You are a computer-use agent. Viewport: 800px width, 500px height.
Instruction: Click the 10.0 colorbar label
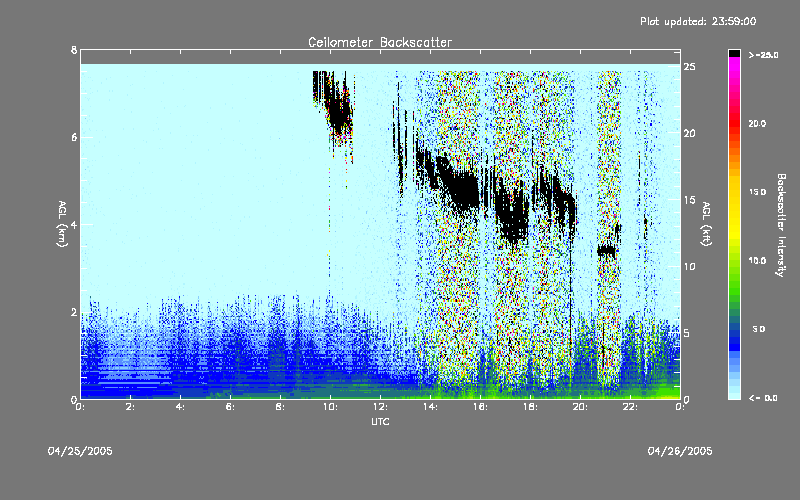pyautogui.click(x=757, y=261)
